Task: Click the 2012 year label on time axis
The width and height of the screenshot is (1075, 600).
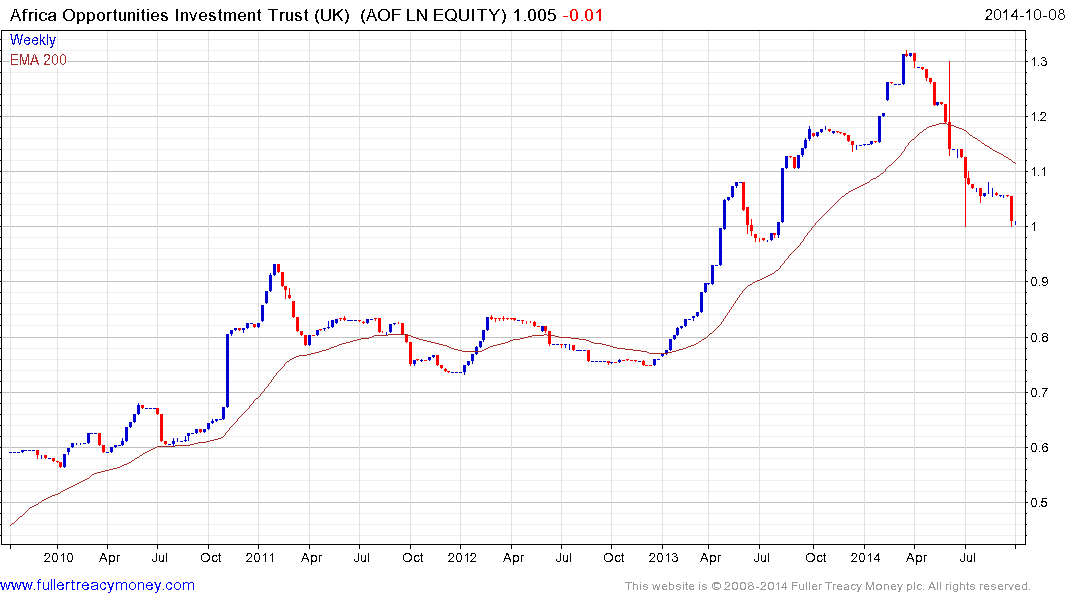Action: [462, 557]
